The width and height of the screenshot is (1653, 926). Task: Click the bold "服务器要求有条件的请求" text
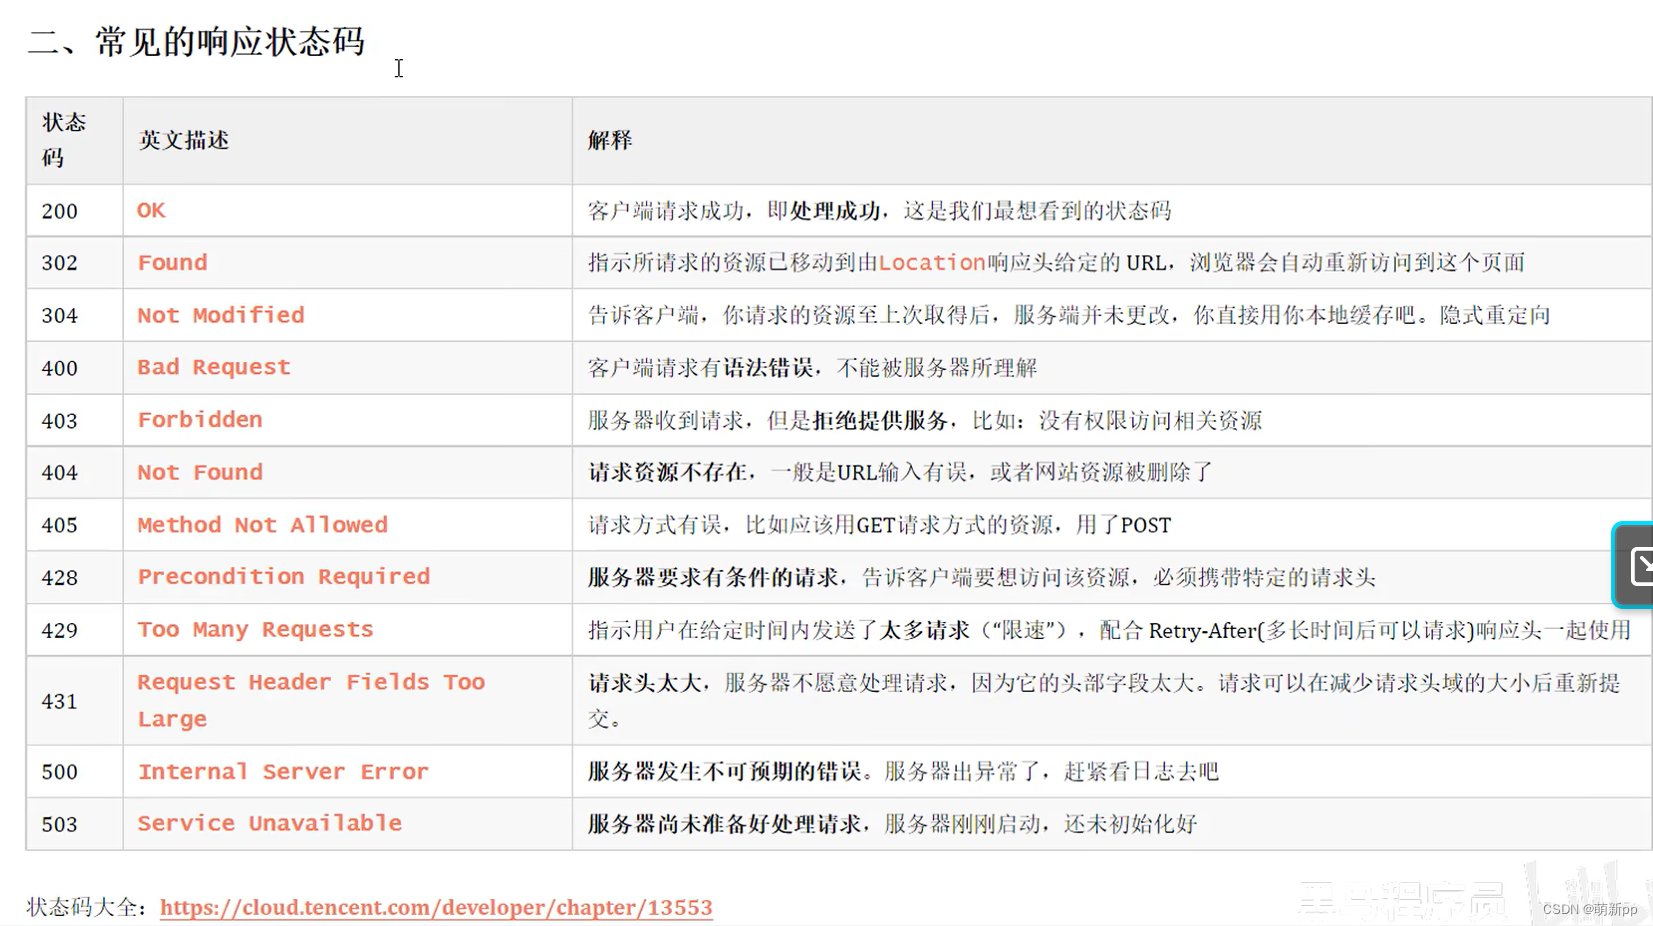pos(713,577)
